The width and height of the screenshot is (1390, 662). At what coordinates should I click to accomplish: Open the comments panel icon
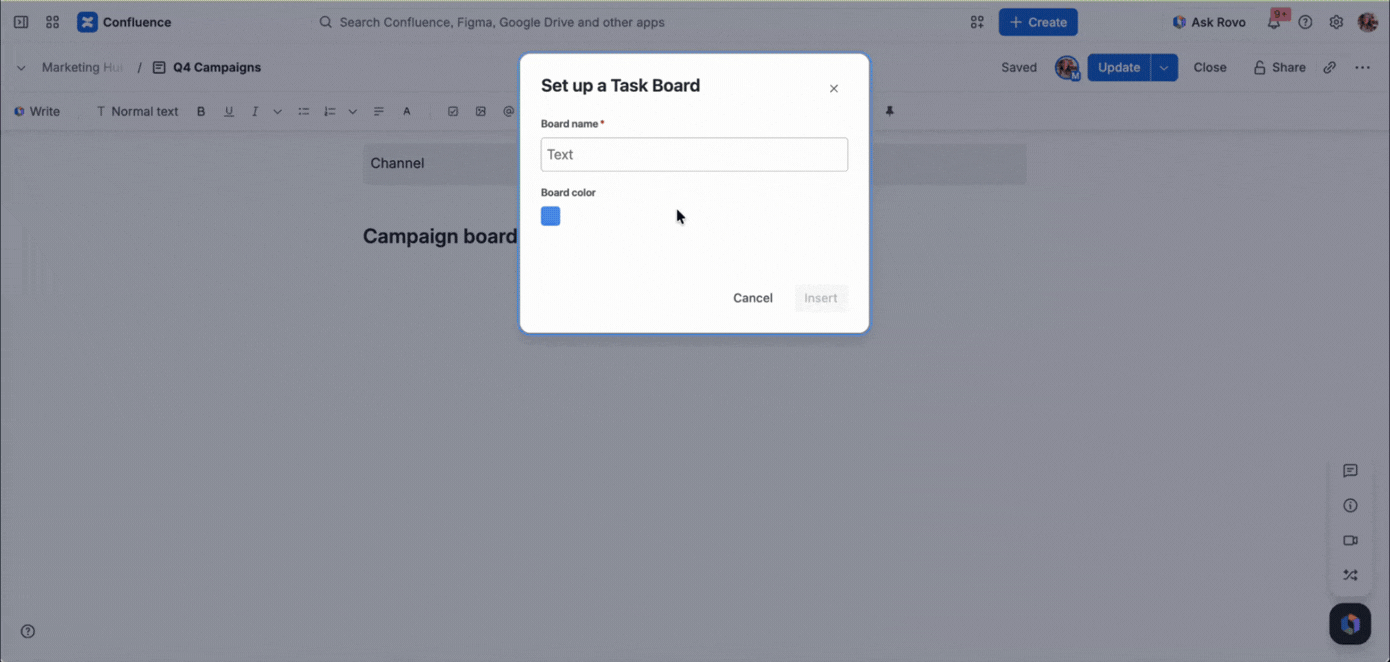(1350, 471)
